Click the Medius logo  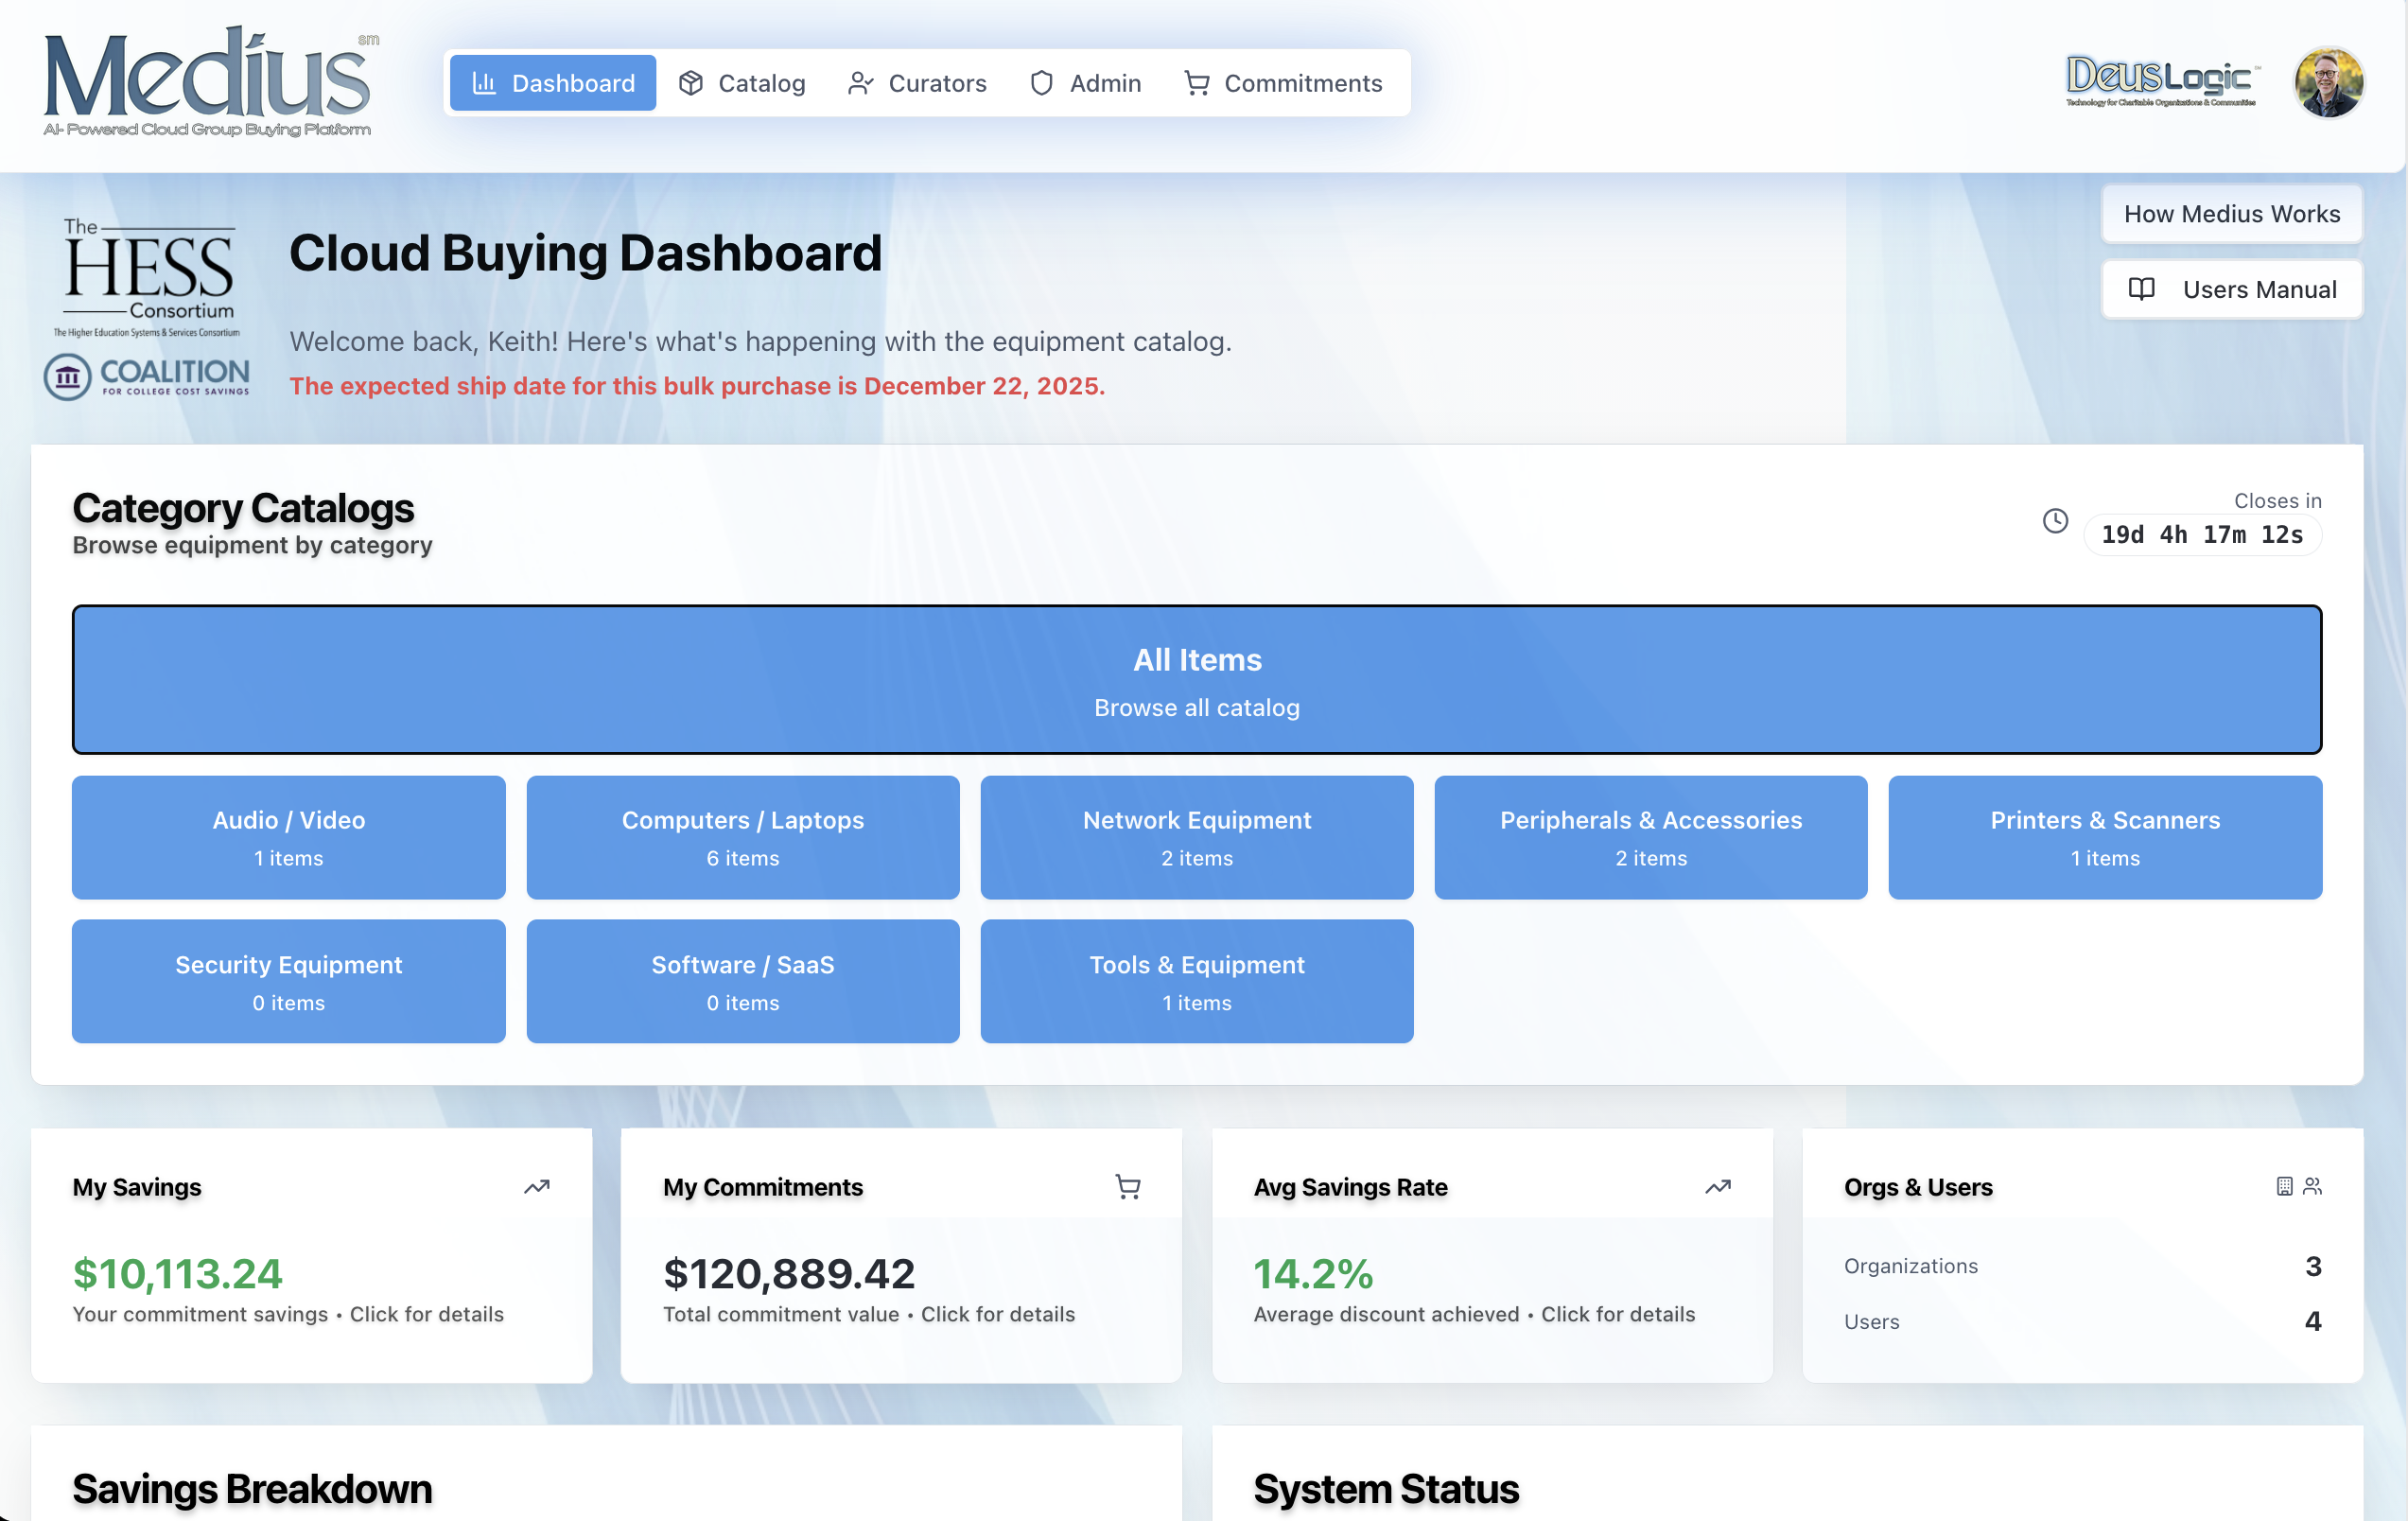click(x=208, y=82)
